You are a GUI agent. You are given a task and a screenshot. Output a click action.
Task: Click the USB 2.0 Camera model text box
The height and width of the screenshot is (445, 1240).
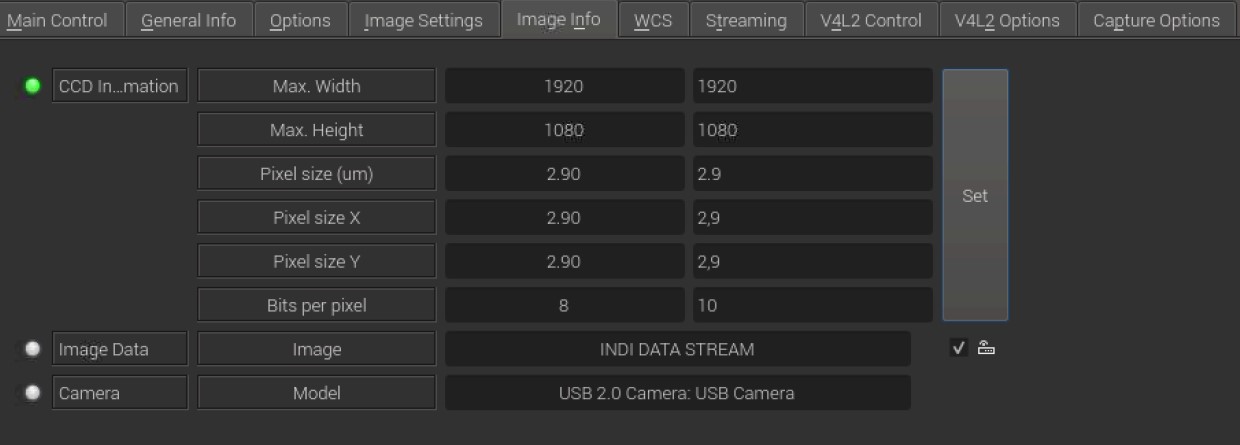click(677, 393)
